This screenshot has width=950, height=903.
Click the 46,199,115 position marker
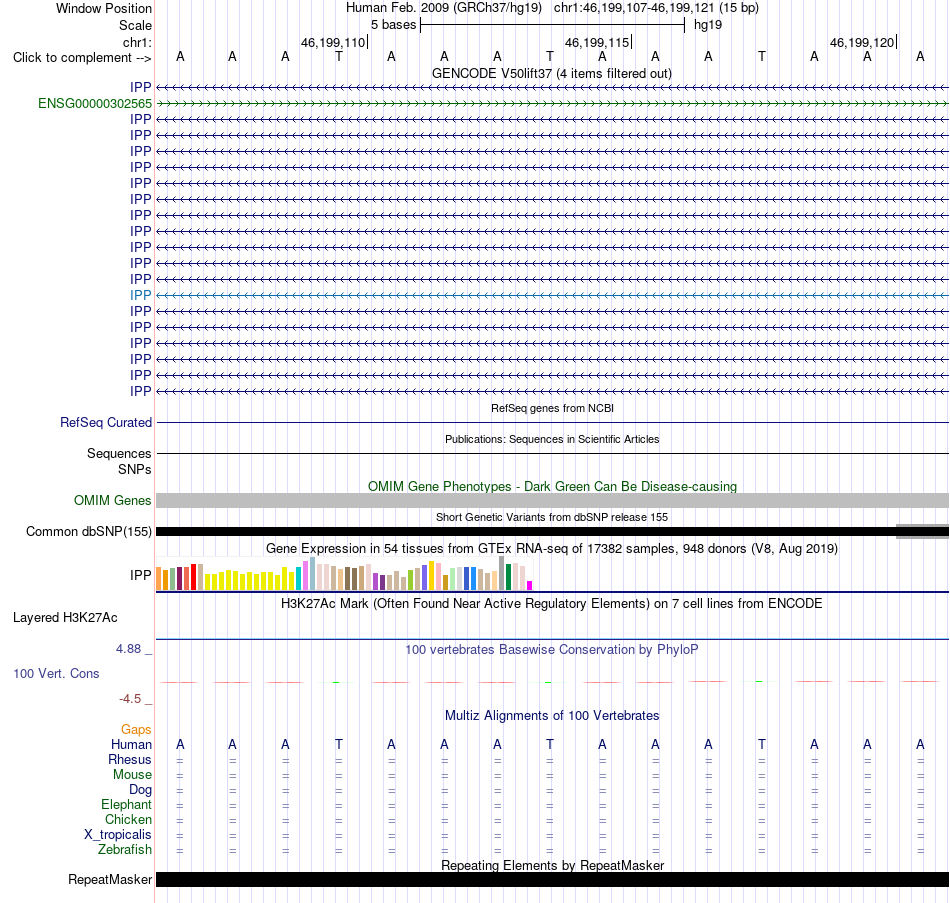coord(598,42)
